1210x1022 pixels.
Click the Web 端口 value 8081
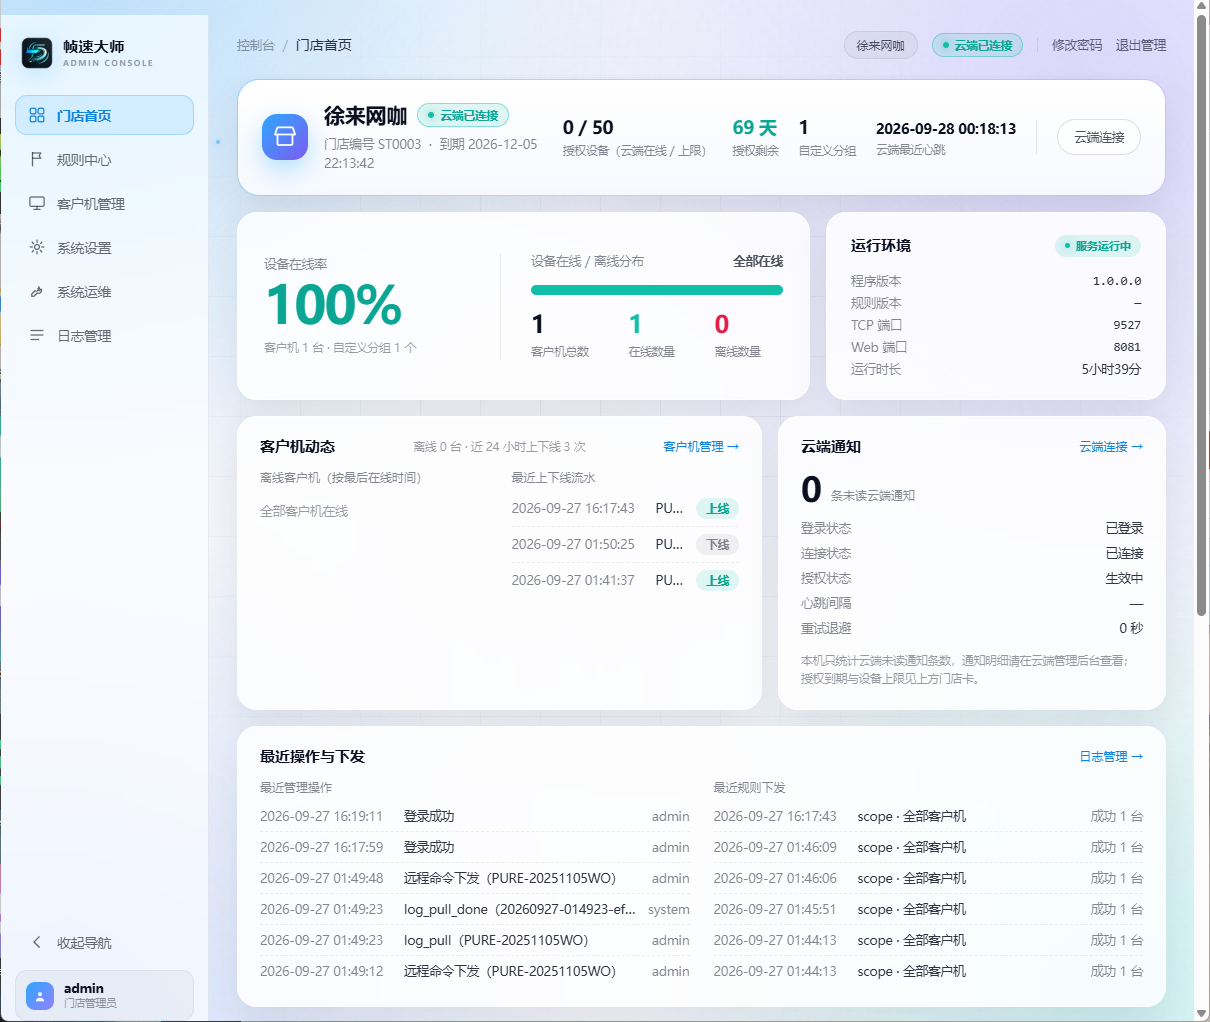point(1127,347)
